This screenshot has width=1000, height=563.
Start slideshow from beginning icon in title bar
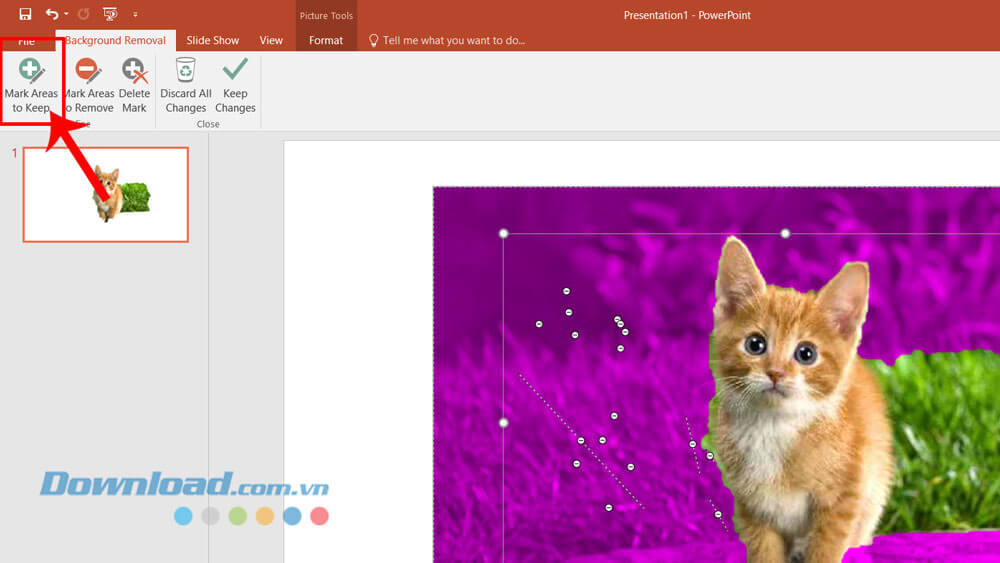110,15
